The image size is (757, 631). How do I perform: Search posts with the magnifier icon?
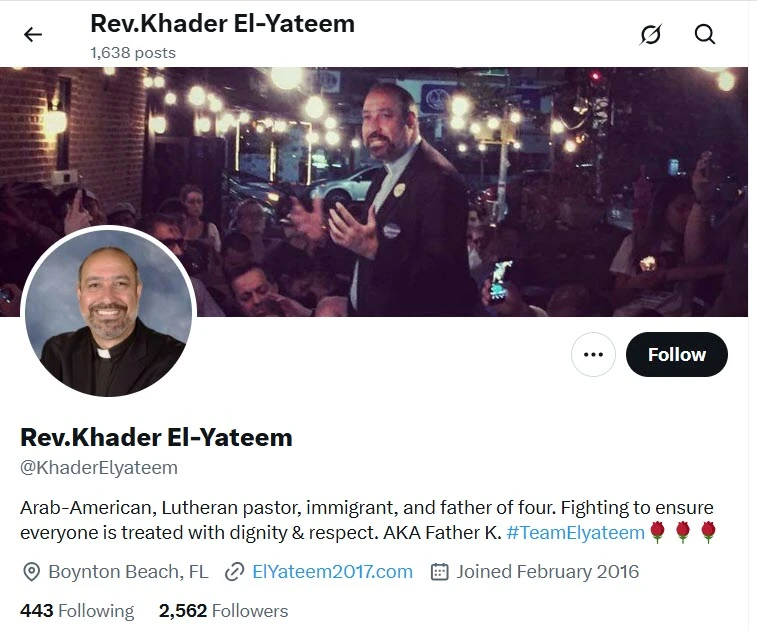[x=704, y=35]
